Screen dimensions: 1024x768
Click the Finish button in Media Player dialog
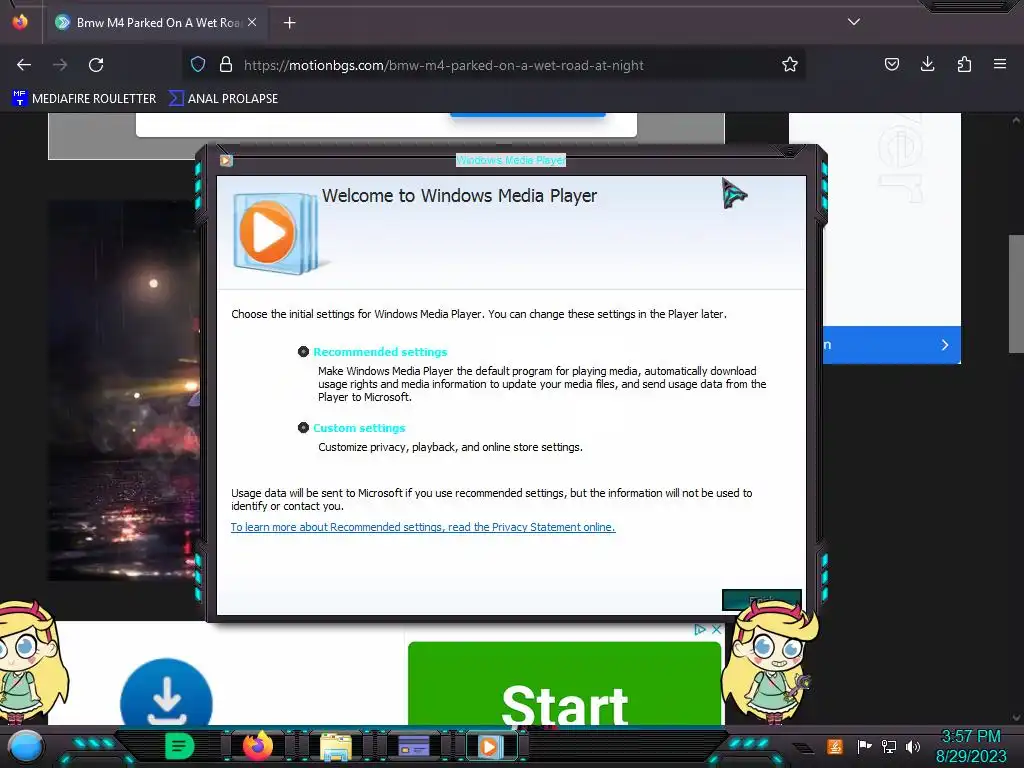[x=761, y=600]
